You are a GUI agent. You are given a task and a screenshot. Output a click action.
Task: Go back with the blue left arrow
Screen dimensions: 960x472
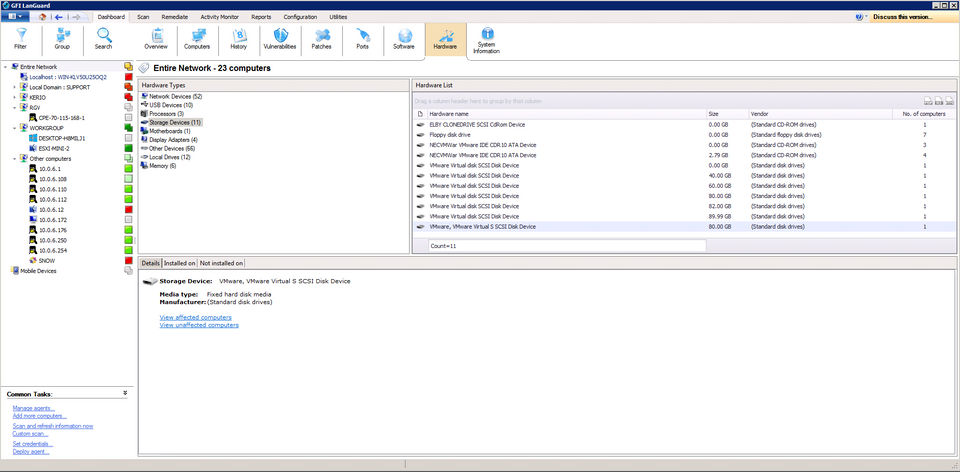pos(59,17)
